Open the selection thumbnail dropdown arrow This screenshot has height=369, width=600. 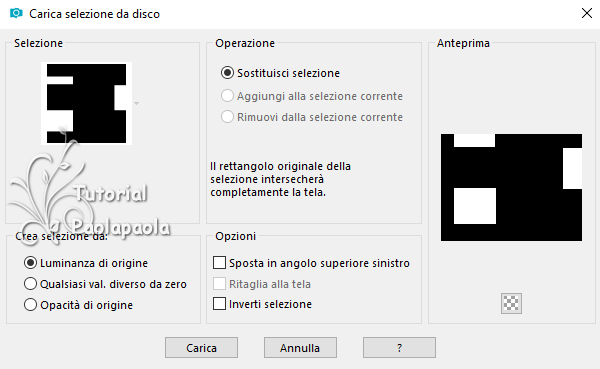click(x=137, y=103)
